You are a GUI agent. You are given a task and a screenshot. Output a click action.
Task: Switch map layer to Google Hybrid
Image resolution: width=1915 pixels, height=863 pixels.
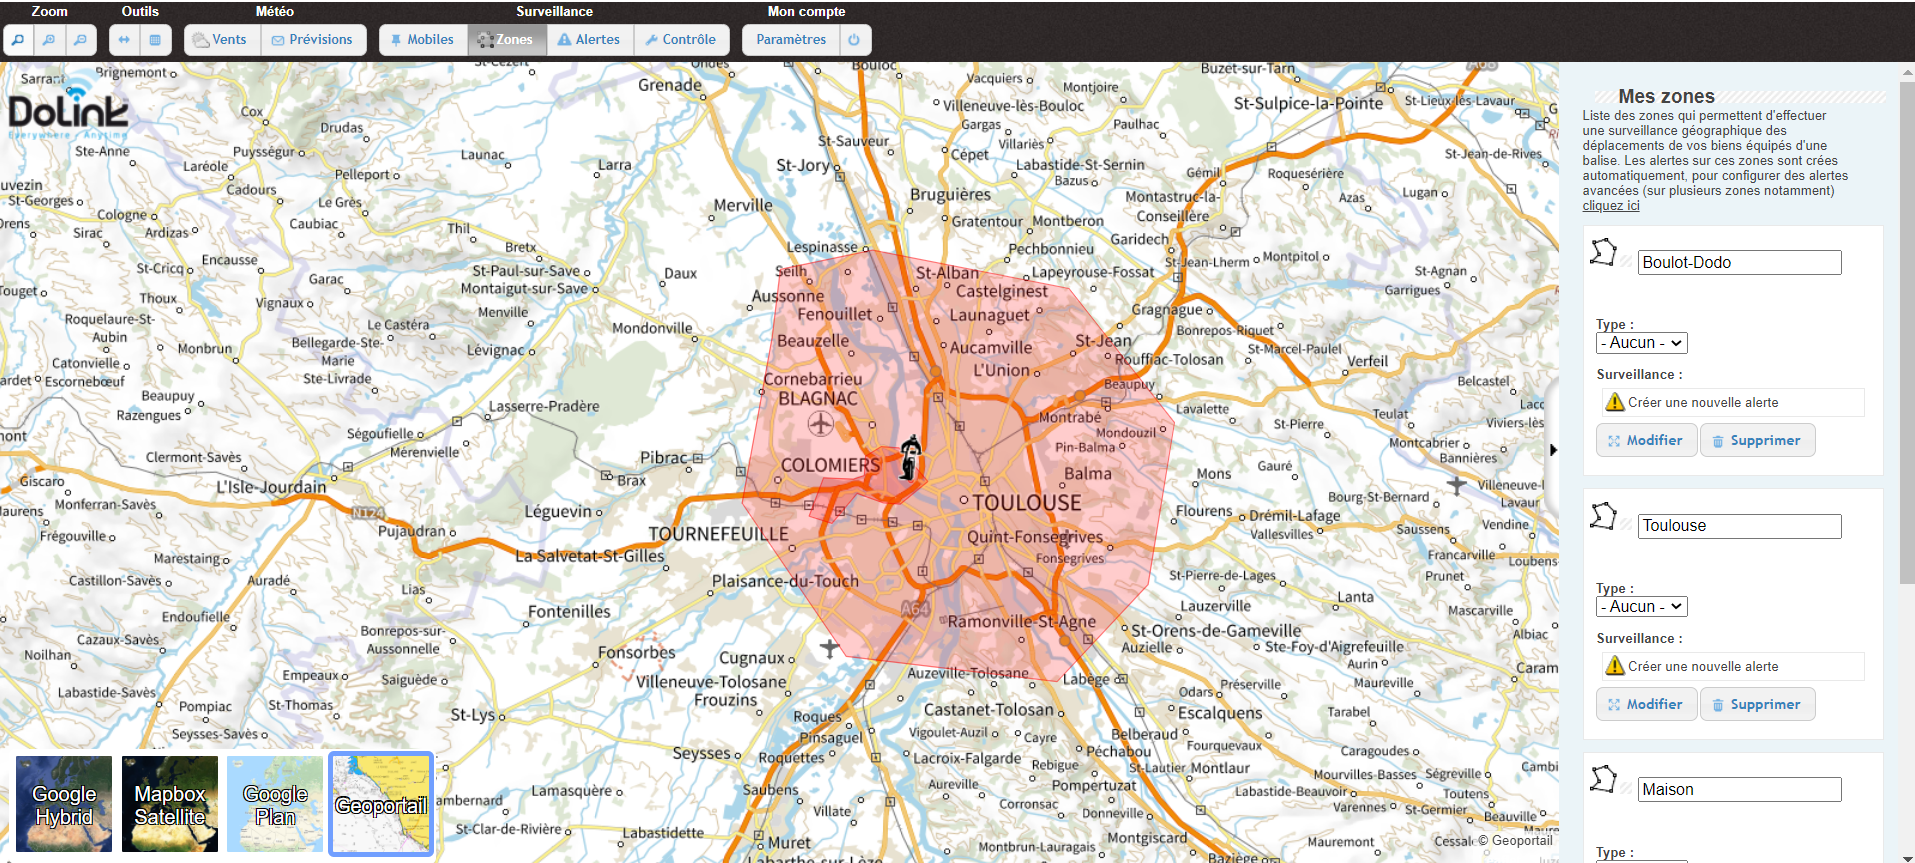coord(64,804)
